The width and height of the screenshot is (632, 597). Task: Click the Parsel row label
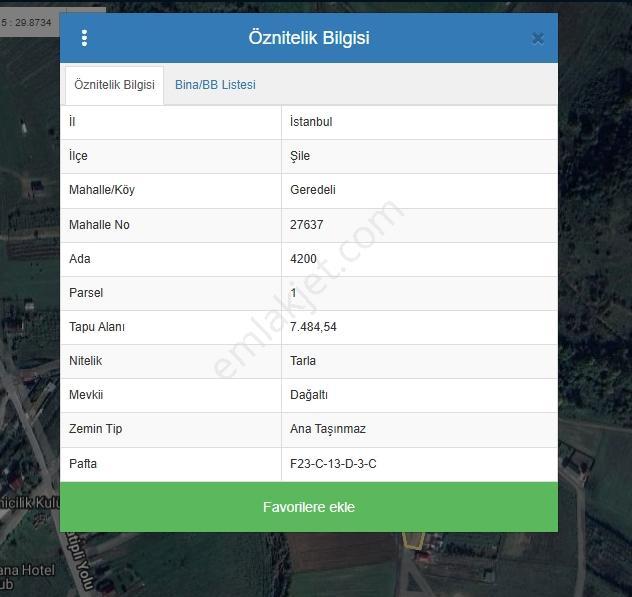[x=86, y=293]
